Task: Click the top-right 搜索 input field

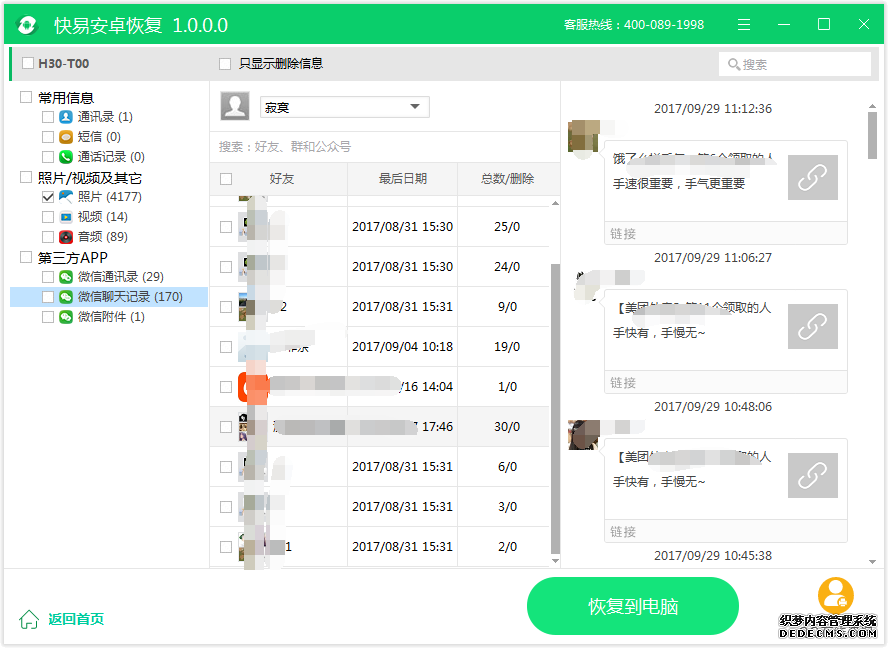Action: 795,64
